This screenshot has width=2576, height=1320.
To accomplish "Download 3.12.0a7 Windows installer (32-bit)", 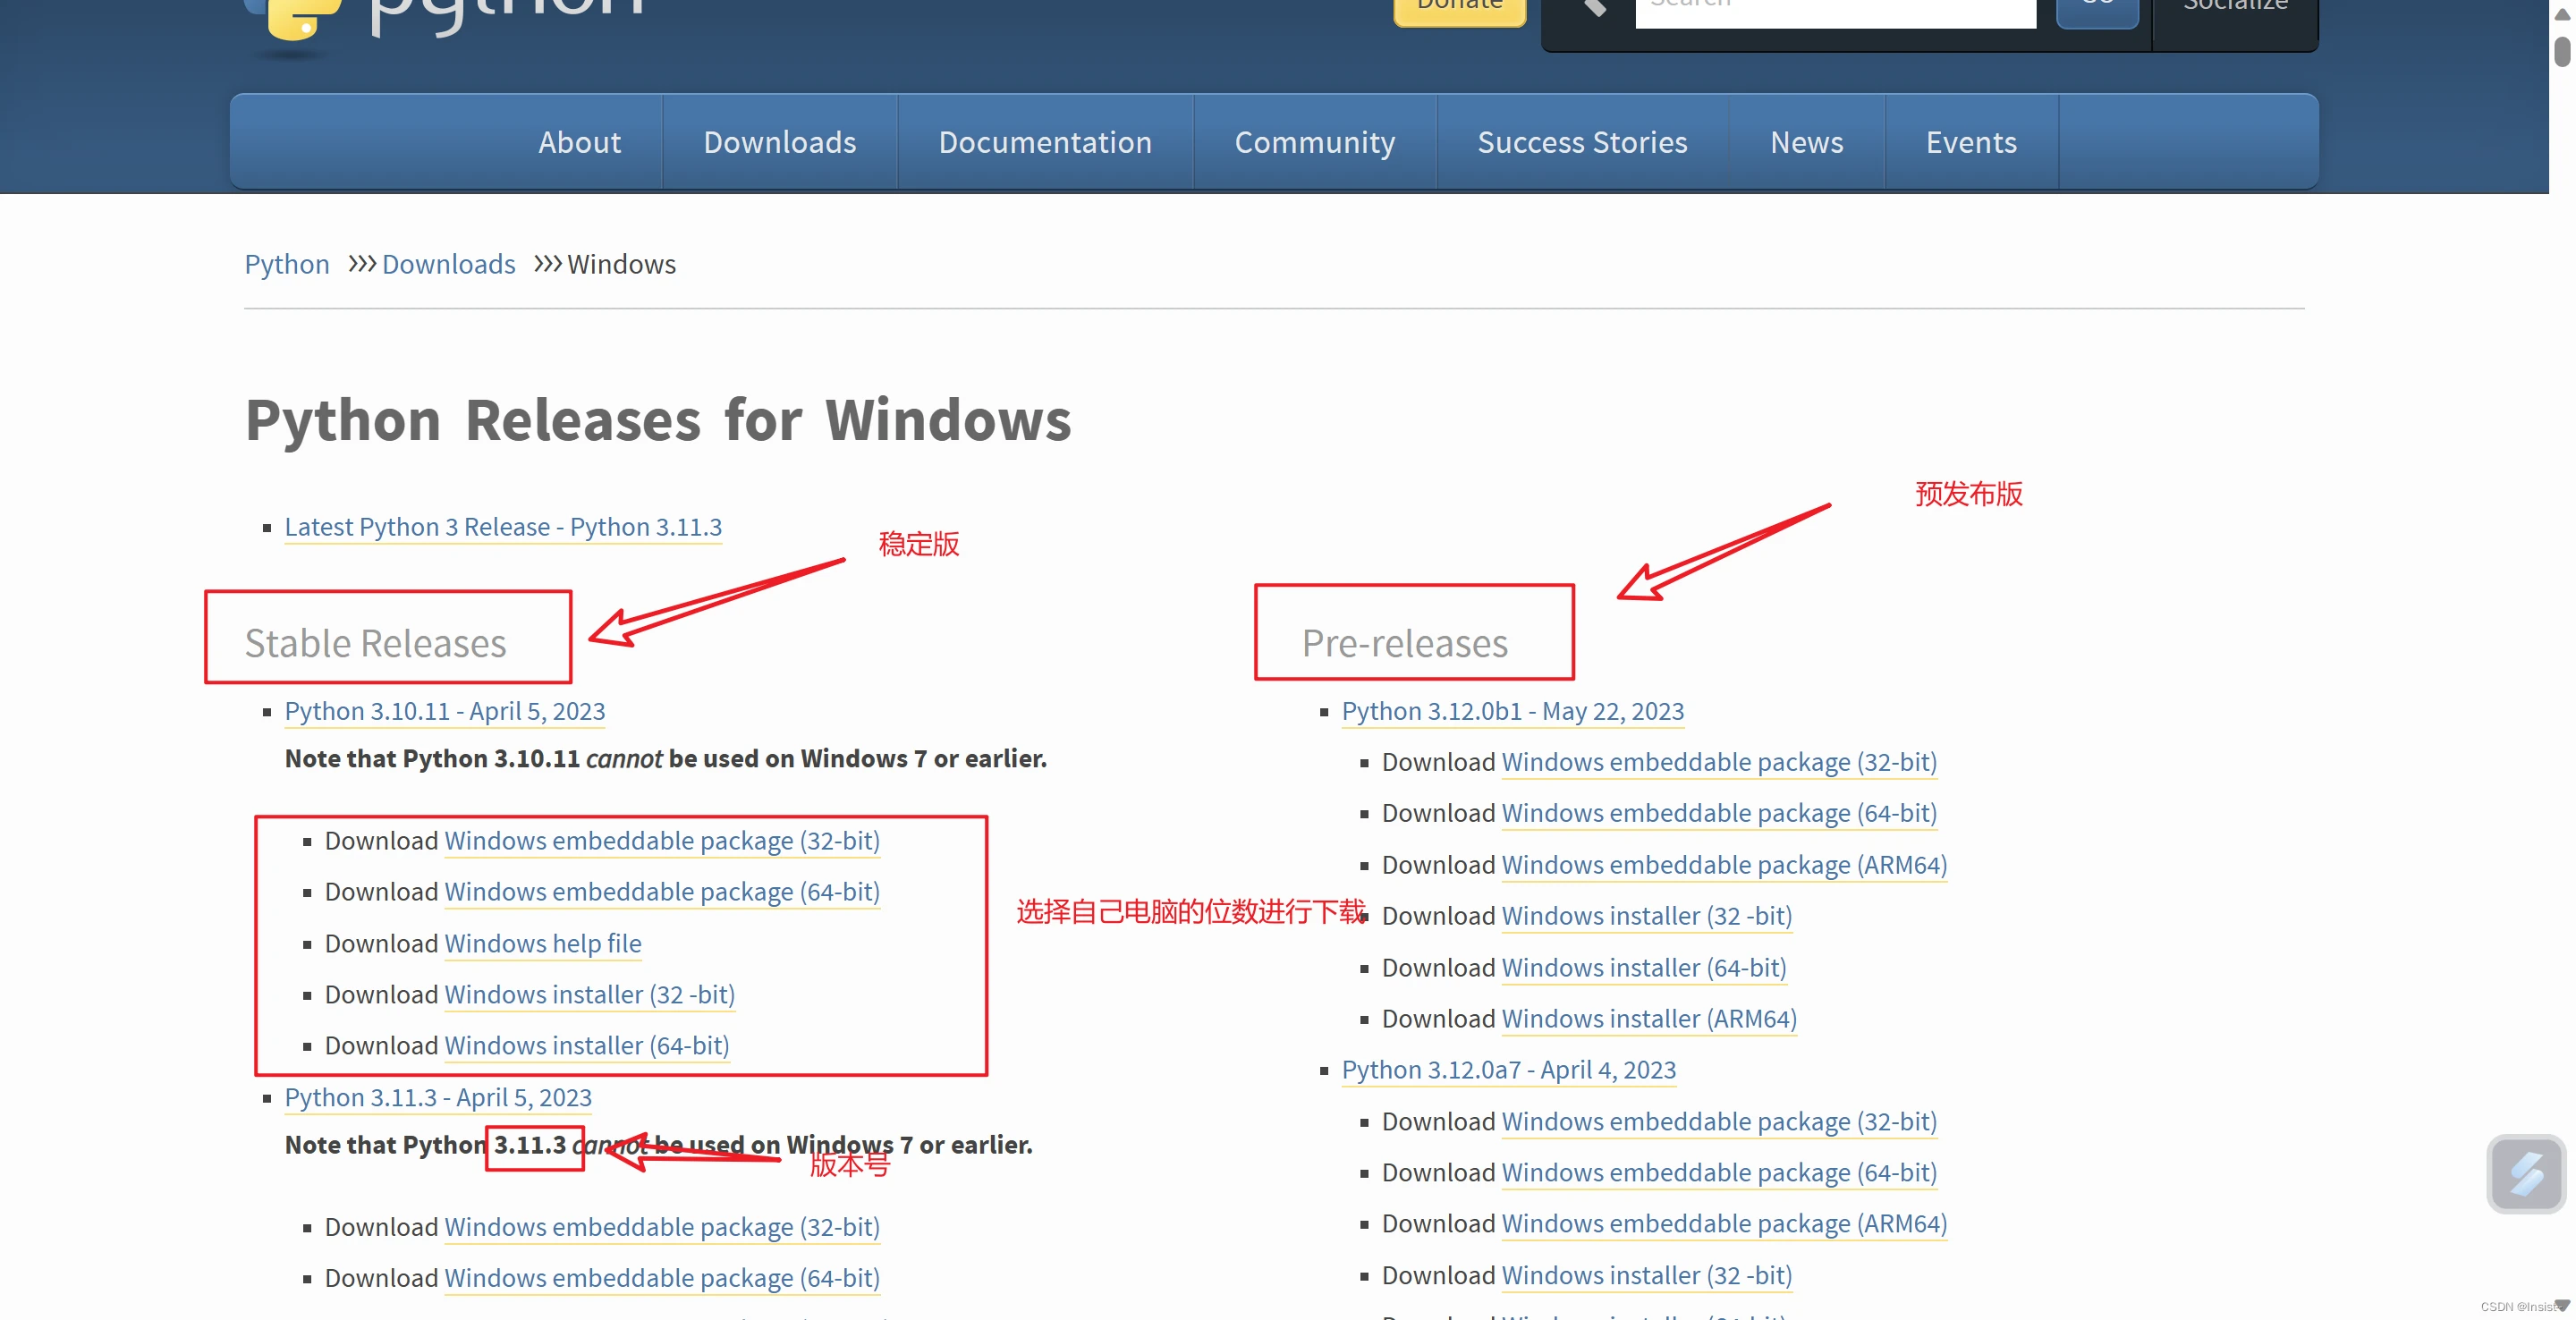I will (1646, 1276).
